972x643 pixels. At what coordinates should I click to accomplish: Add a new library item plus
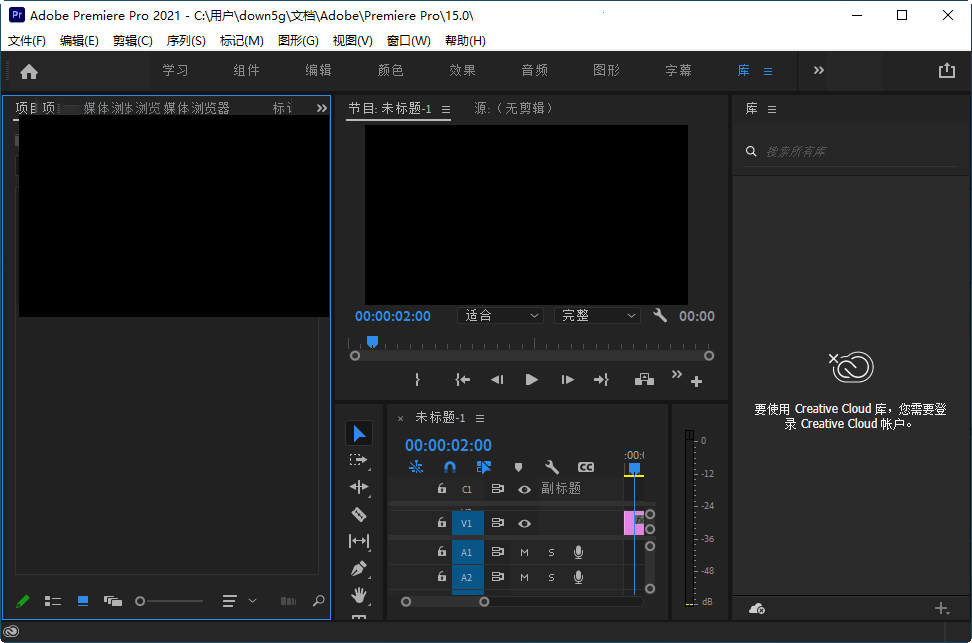point(942,609)
